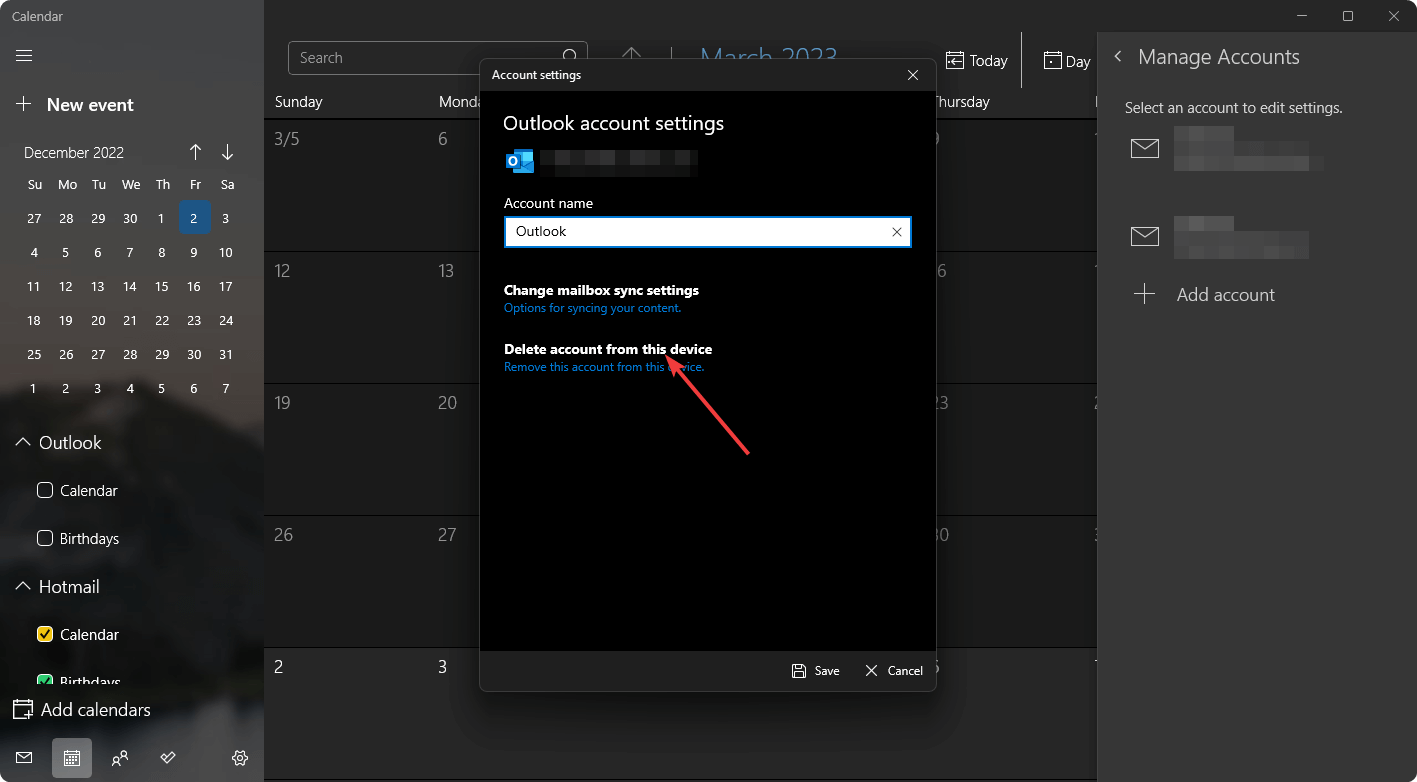Click day 27 in the main calendar grid
The height and width of the screenshot is (782, 1417).
point(455,581)
